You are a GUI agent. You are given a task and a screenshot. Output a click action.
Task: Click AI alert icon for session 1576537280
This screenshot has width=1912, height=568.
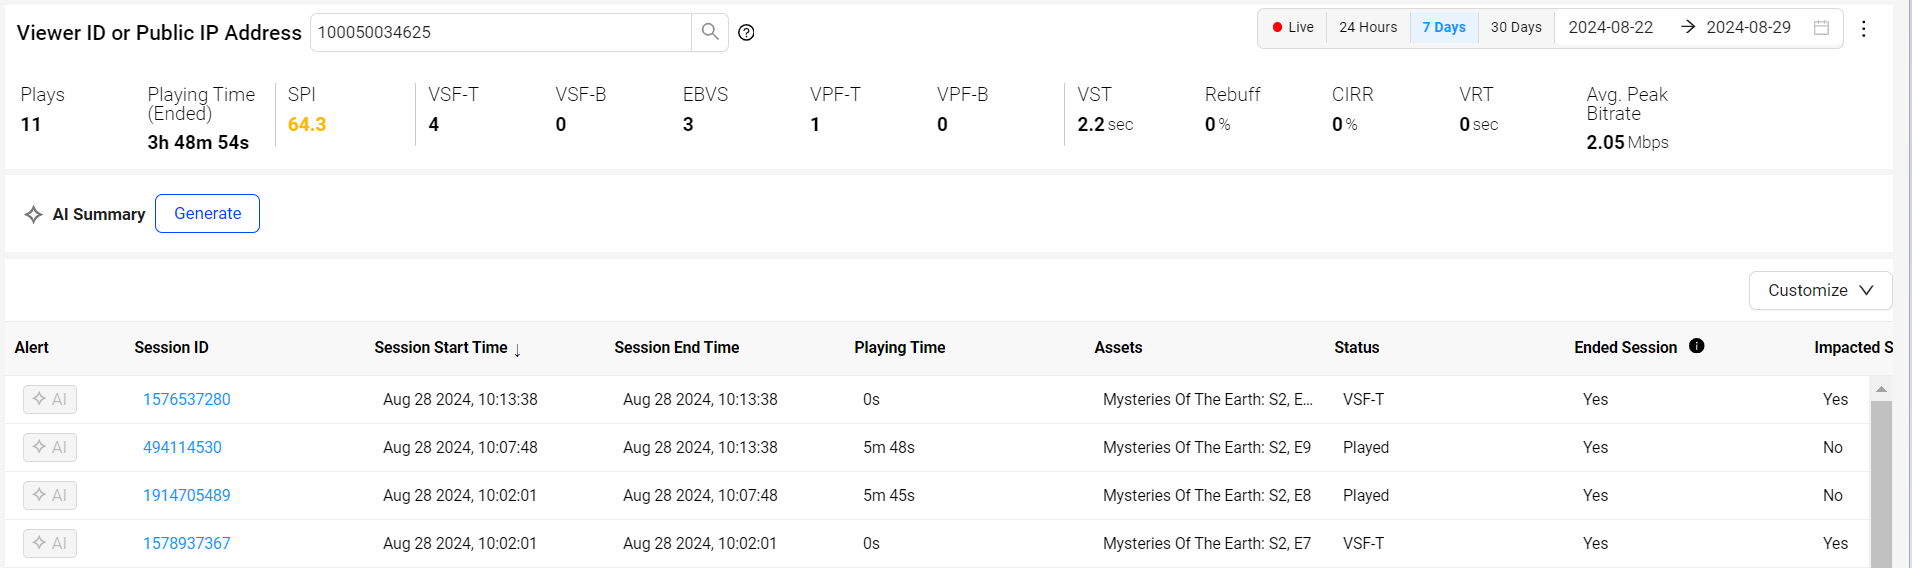[50, 399]
